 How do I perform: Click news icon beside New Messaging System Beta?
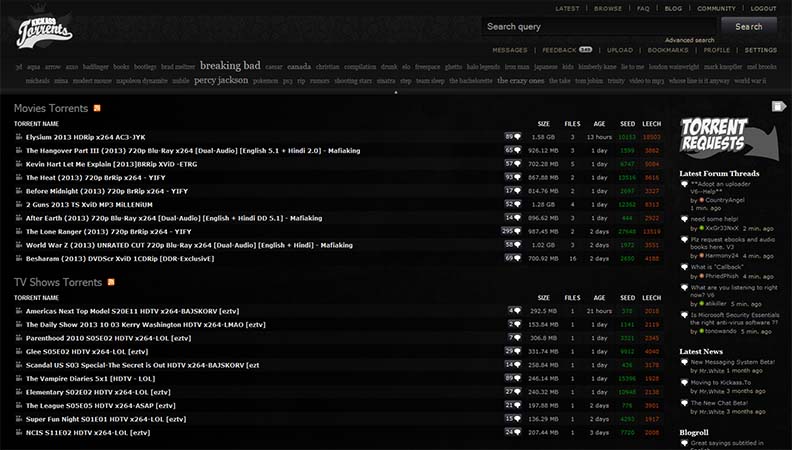(x=684, y=362)
